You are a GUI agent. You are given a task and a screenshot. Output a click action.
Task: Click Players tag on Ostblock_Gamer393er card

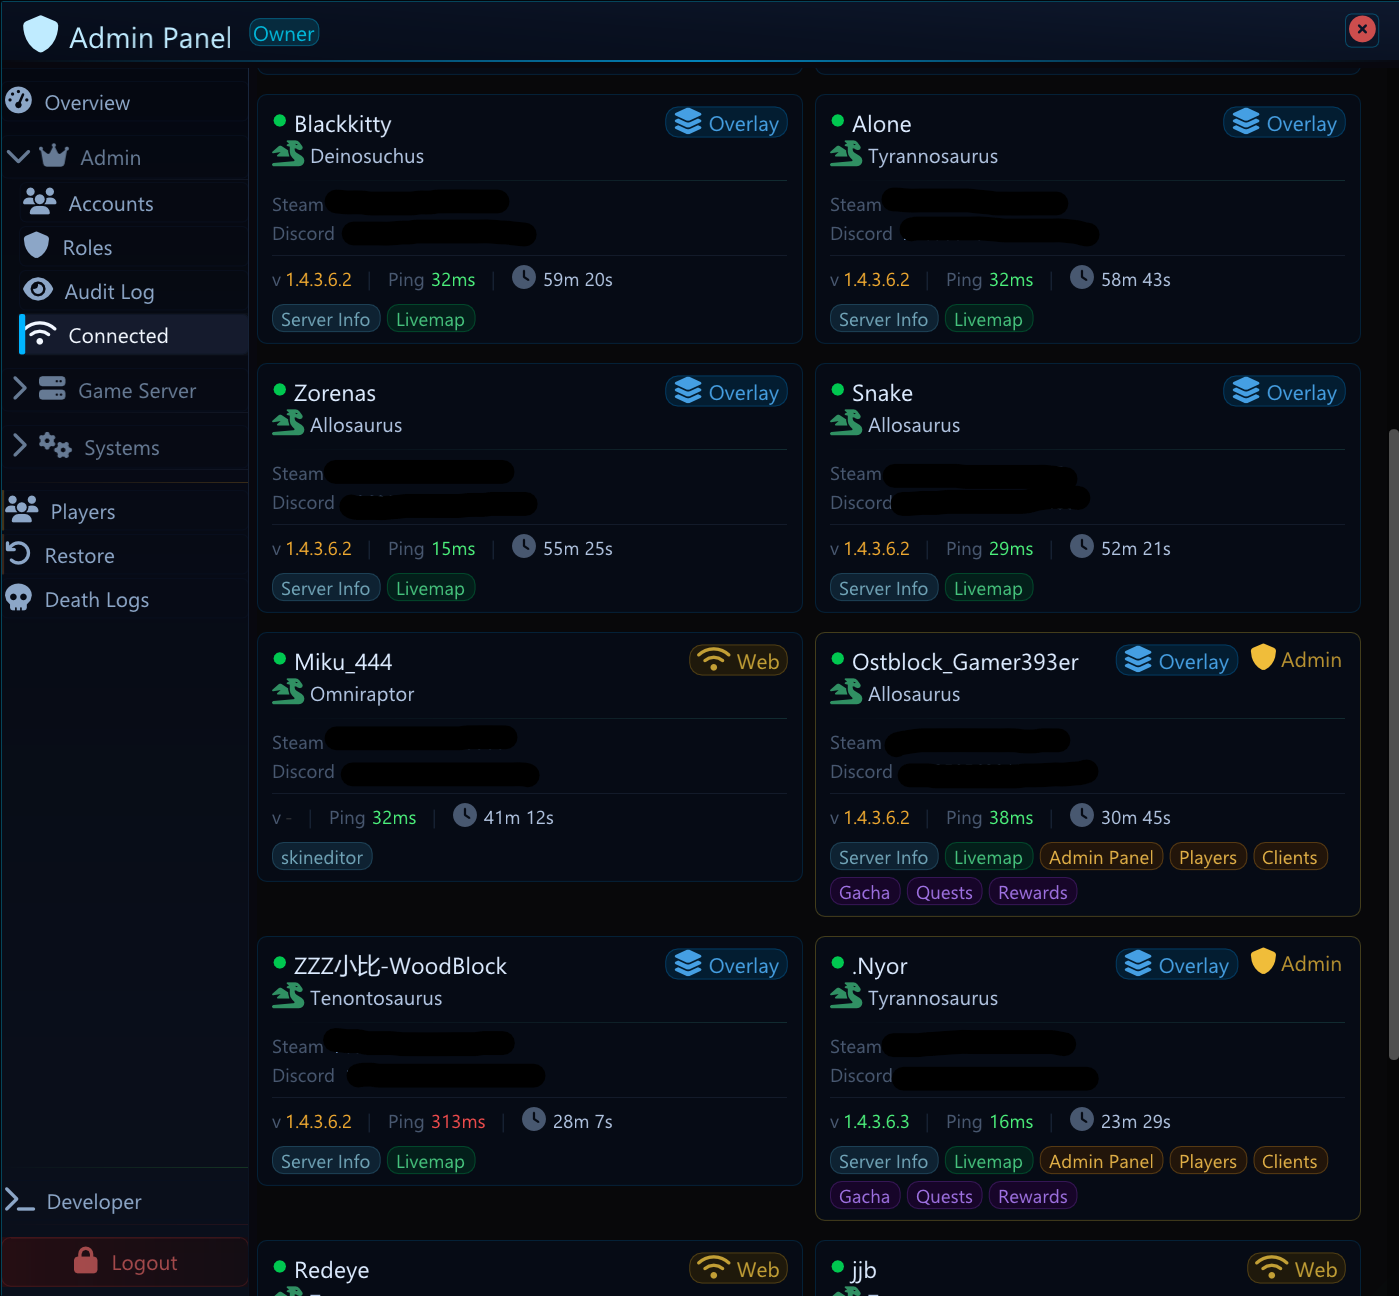point(1208,857)
